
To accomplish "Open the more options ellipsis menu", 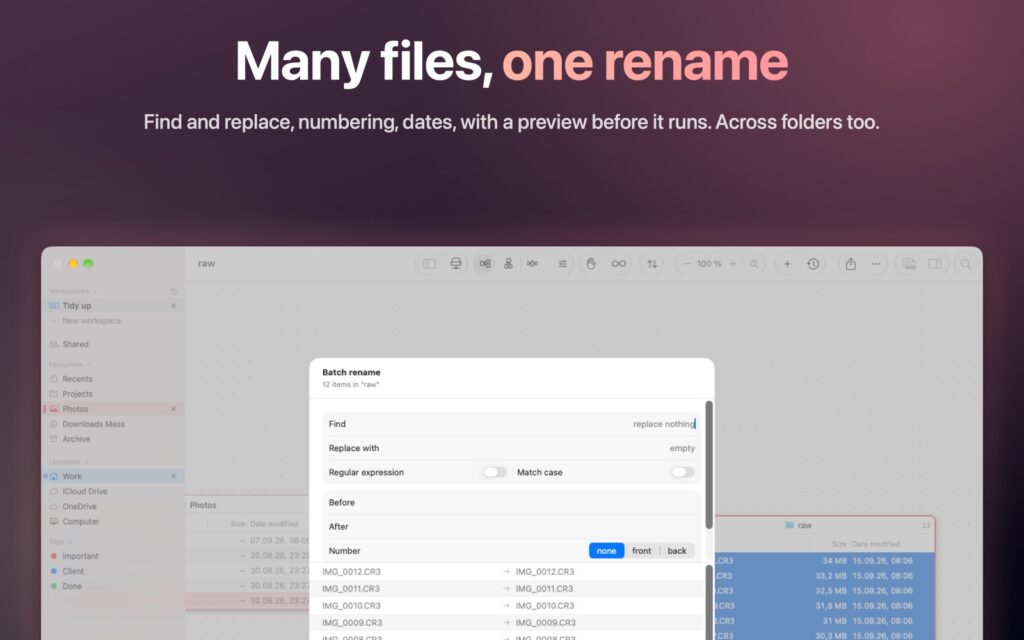I will (x=876, y=264).
